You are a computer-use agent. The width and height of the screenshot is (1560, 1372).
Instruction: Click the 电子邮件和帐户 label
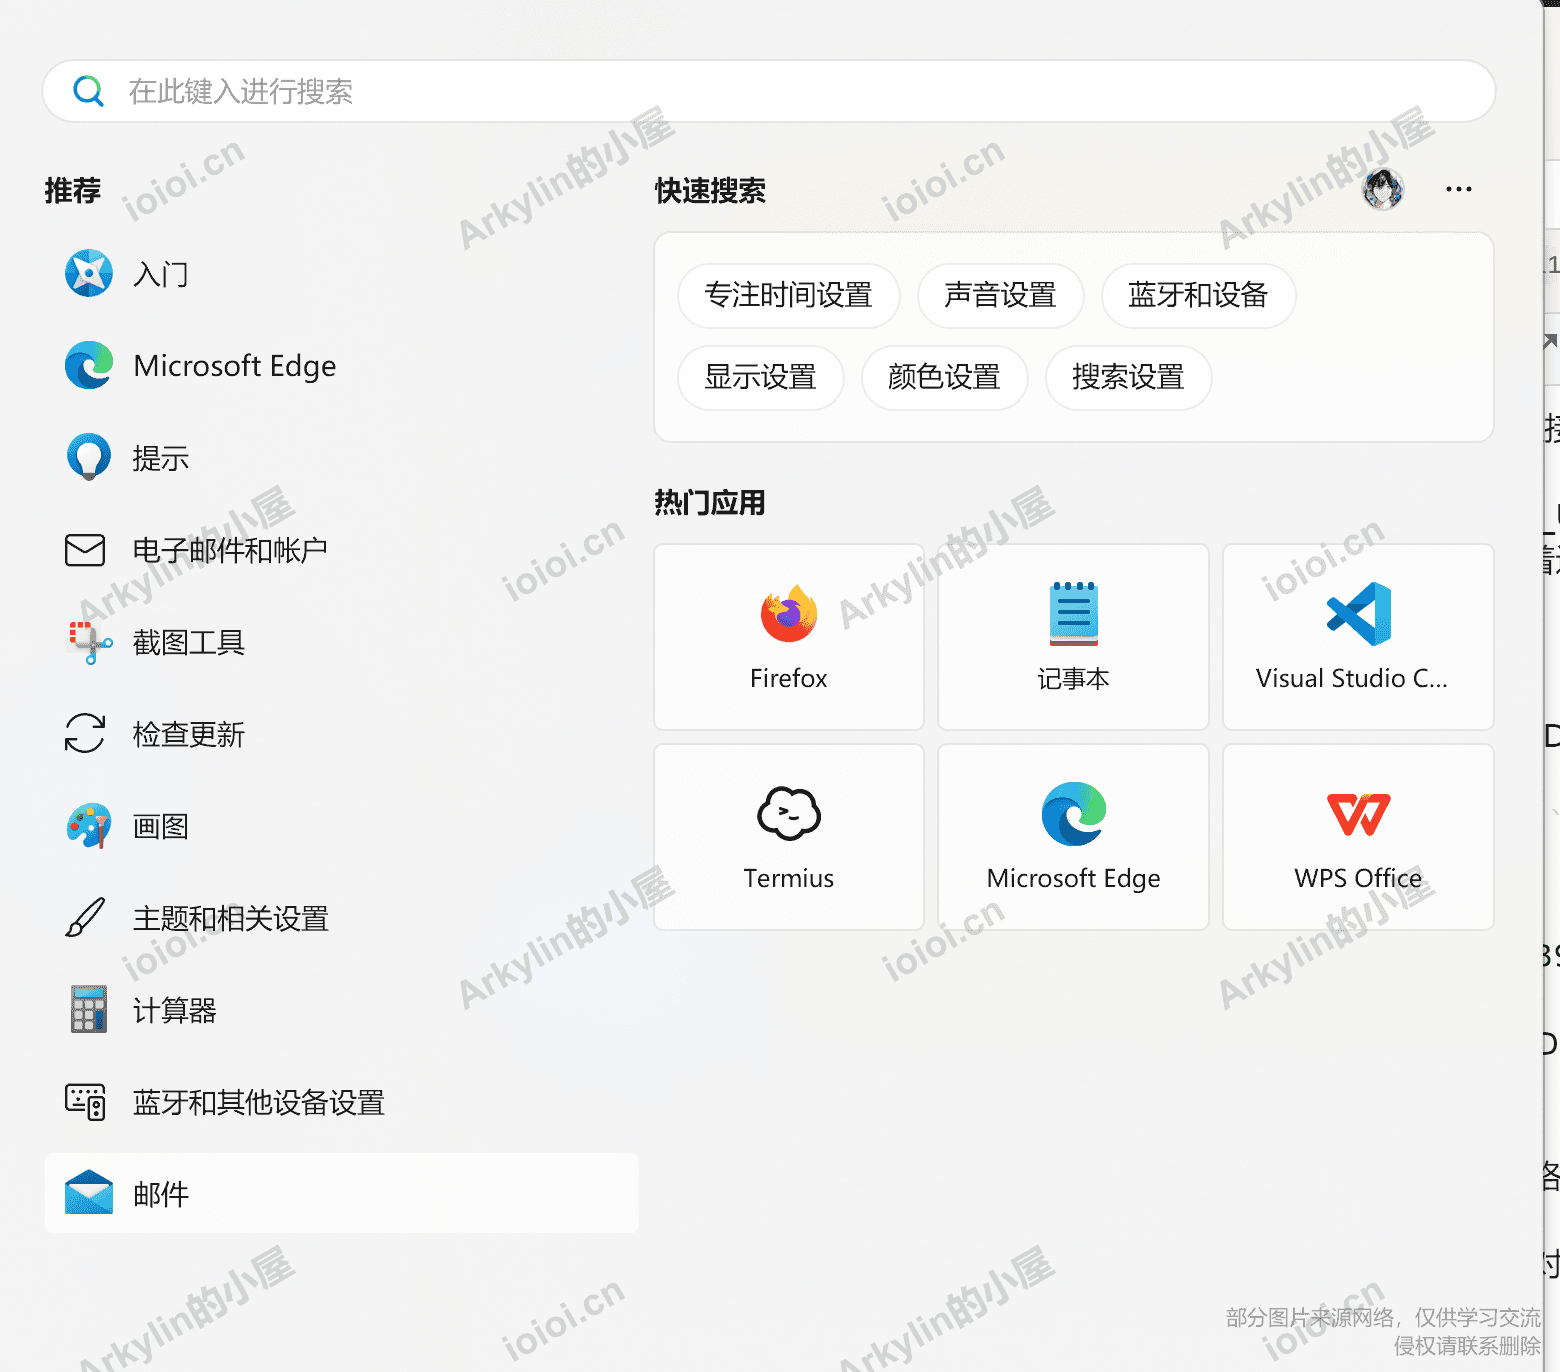(x=231, y=550)
